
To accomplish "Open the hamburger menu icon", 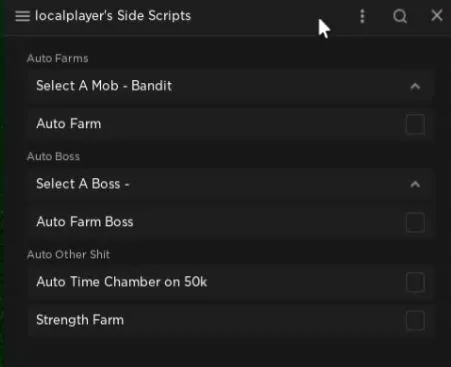I will coord(22,16).
